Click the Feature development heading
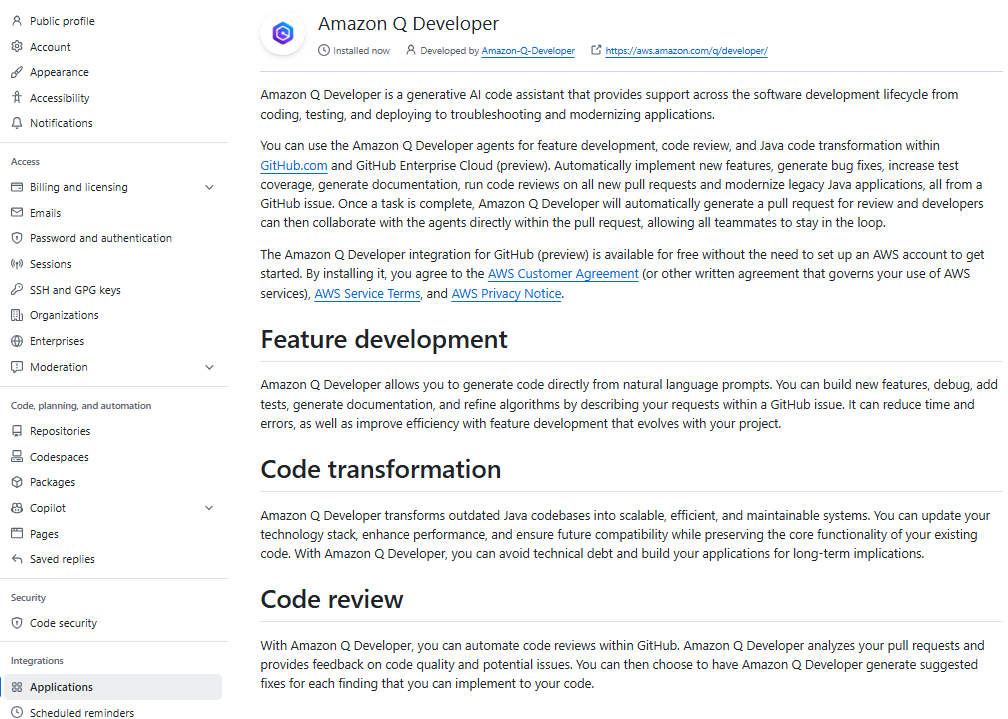 click(x=384, y=339)
